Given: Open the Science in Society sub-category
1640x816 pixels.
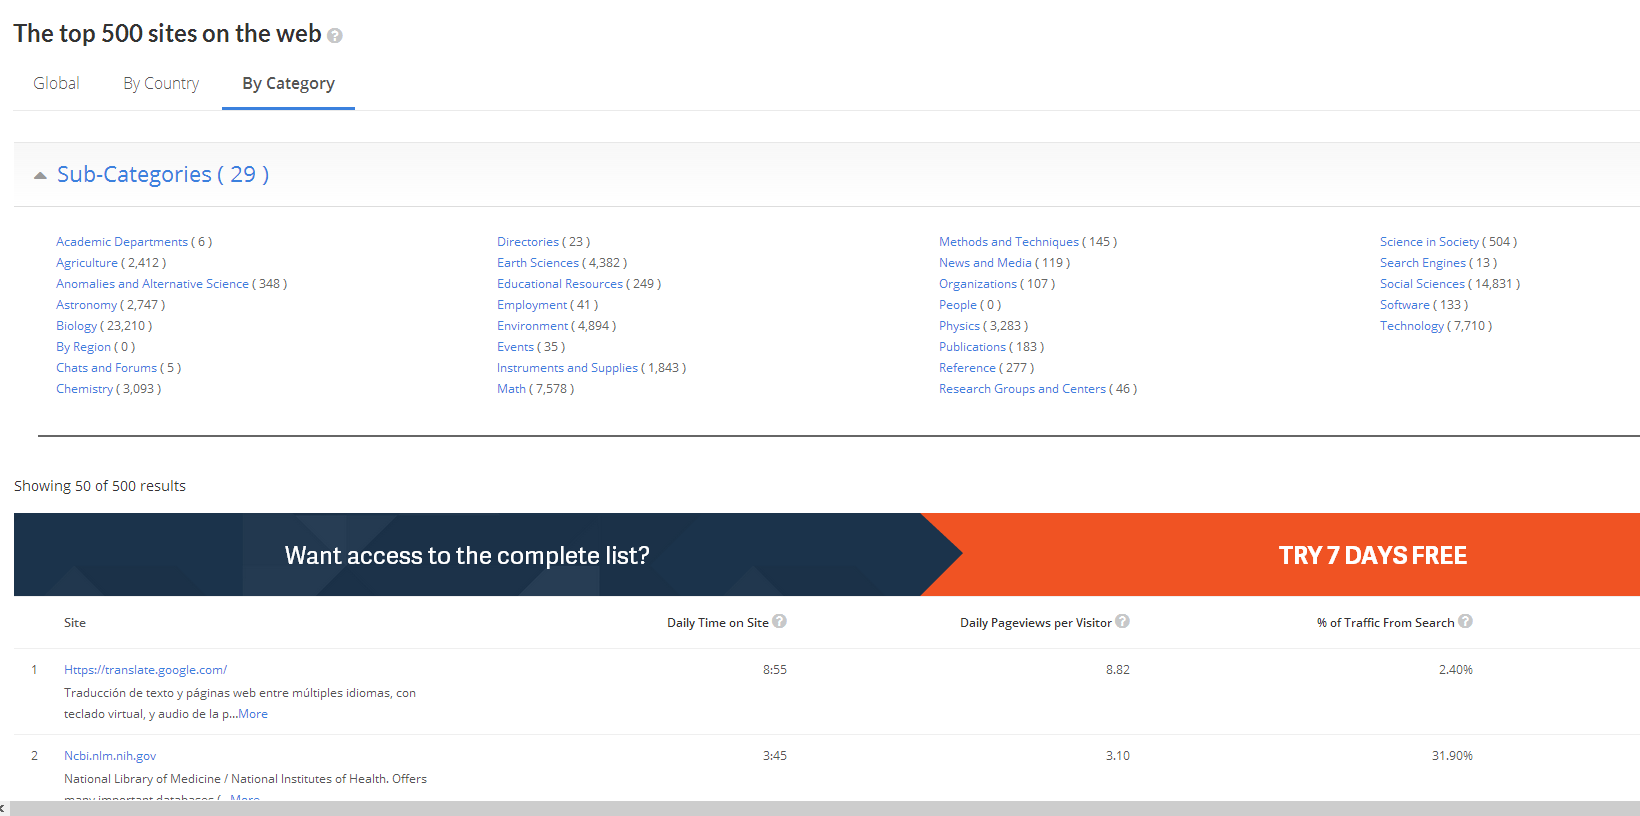Looking at the screenshot, I should point(1429,242).
